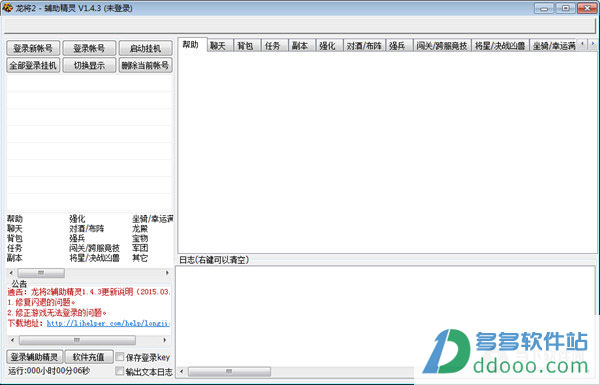Screen dimensions: 600x385
Task: Click 公告 panel scroll-left arrow
Action: (x=13, y=340)
